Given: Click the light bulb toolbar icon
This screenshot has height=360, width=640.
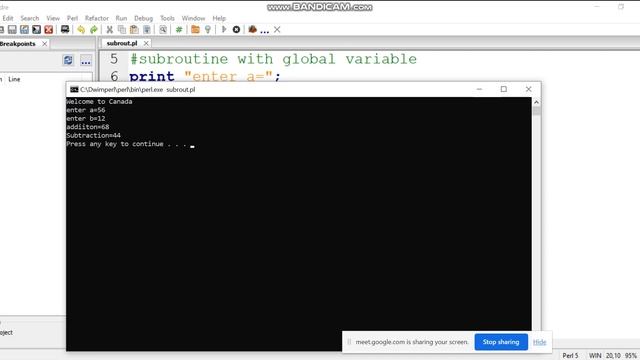Looking at the screenshot, I should click(x=208, y=29).
